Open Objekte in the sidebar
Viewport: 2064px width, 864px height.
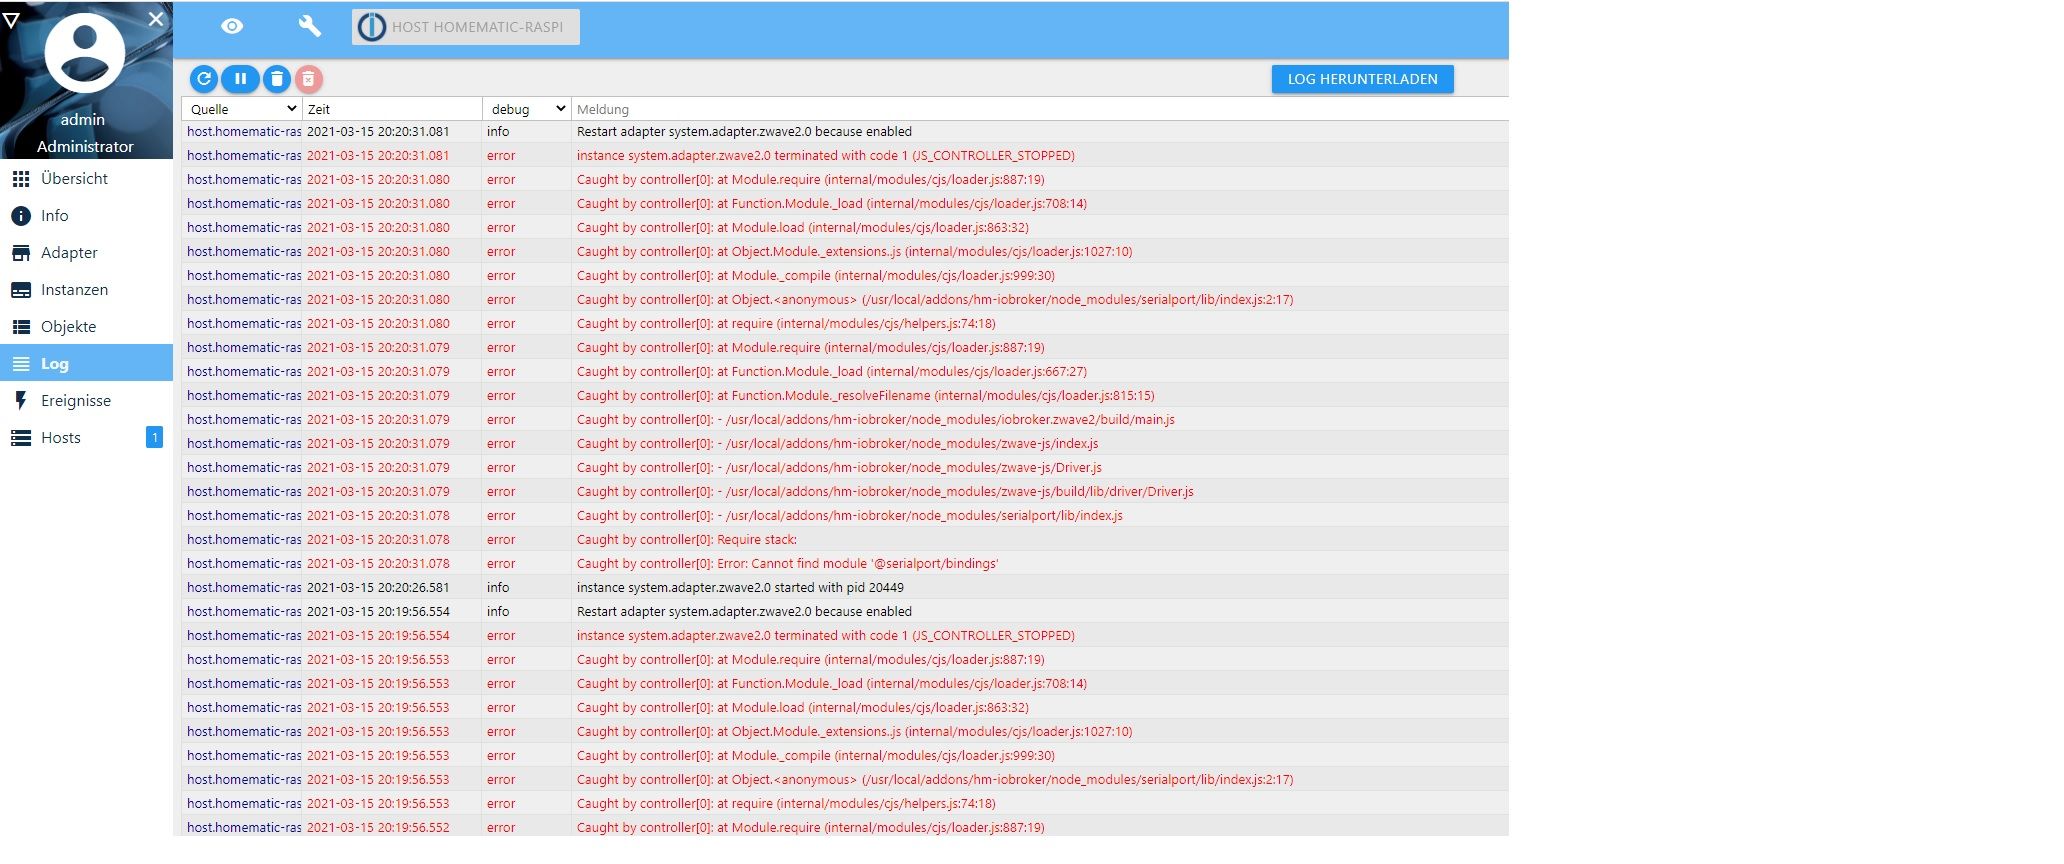[86, 327]
